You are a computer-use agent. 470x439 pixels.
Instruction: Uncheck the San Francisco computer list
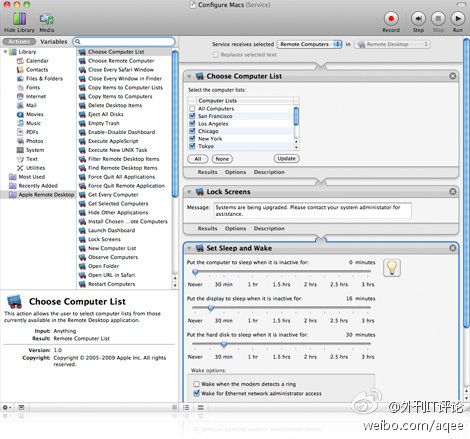coord(192,116)
